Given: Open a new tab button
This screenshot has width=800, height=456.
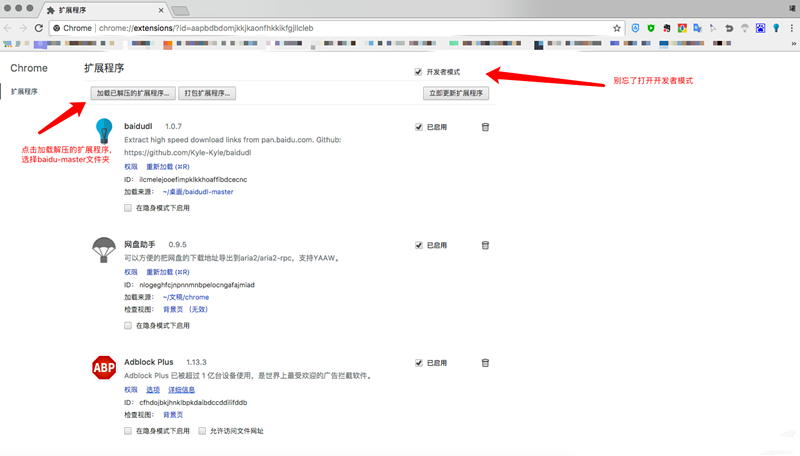Looking at the screenshot, I should click(180, 10).
